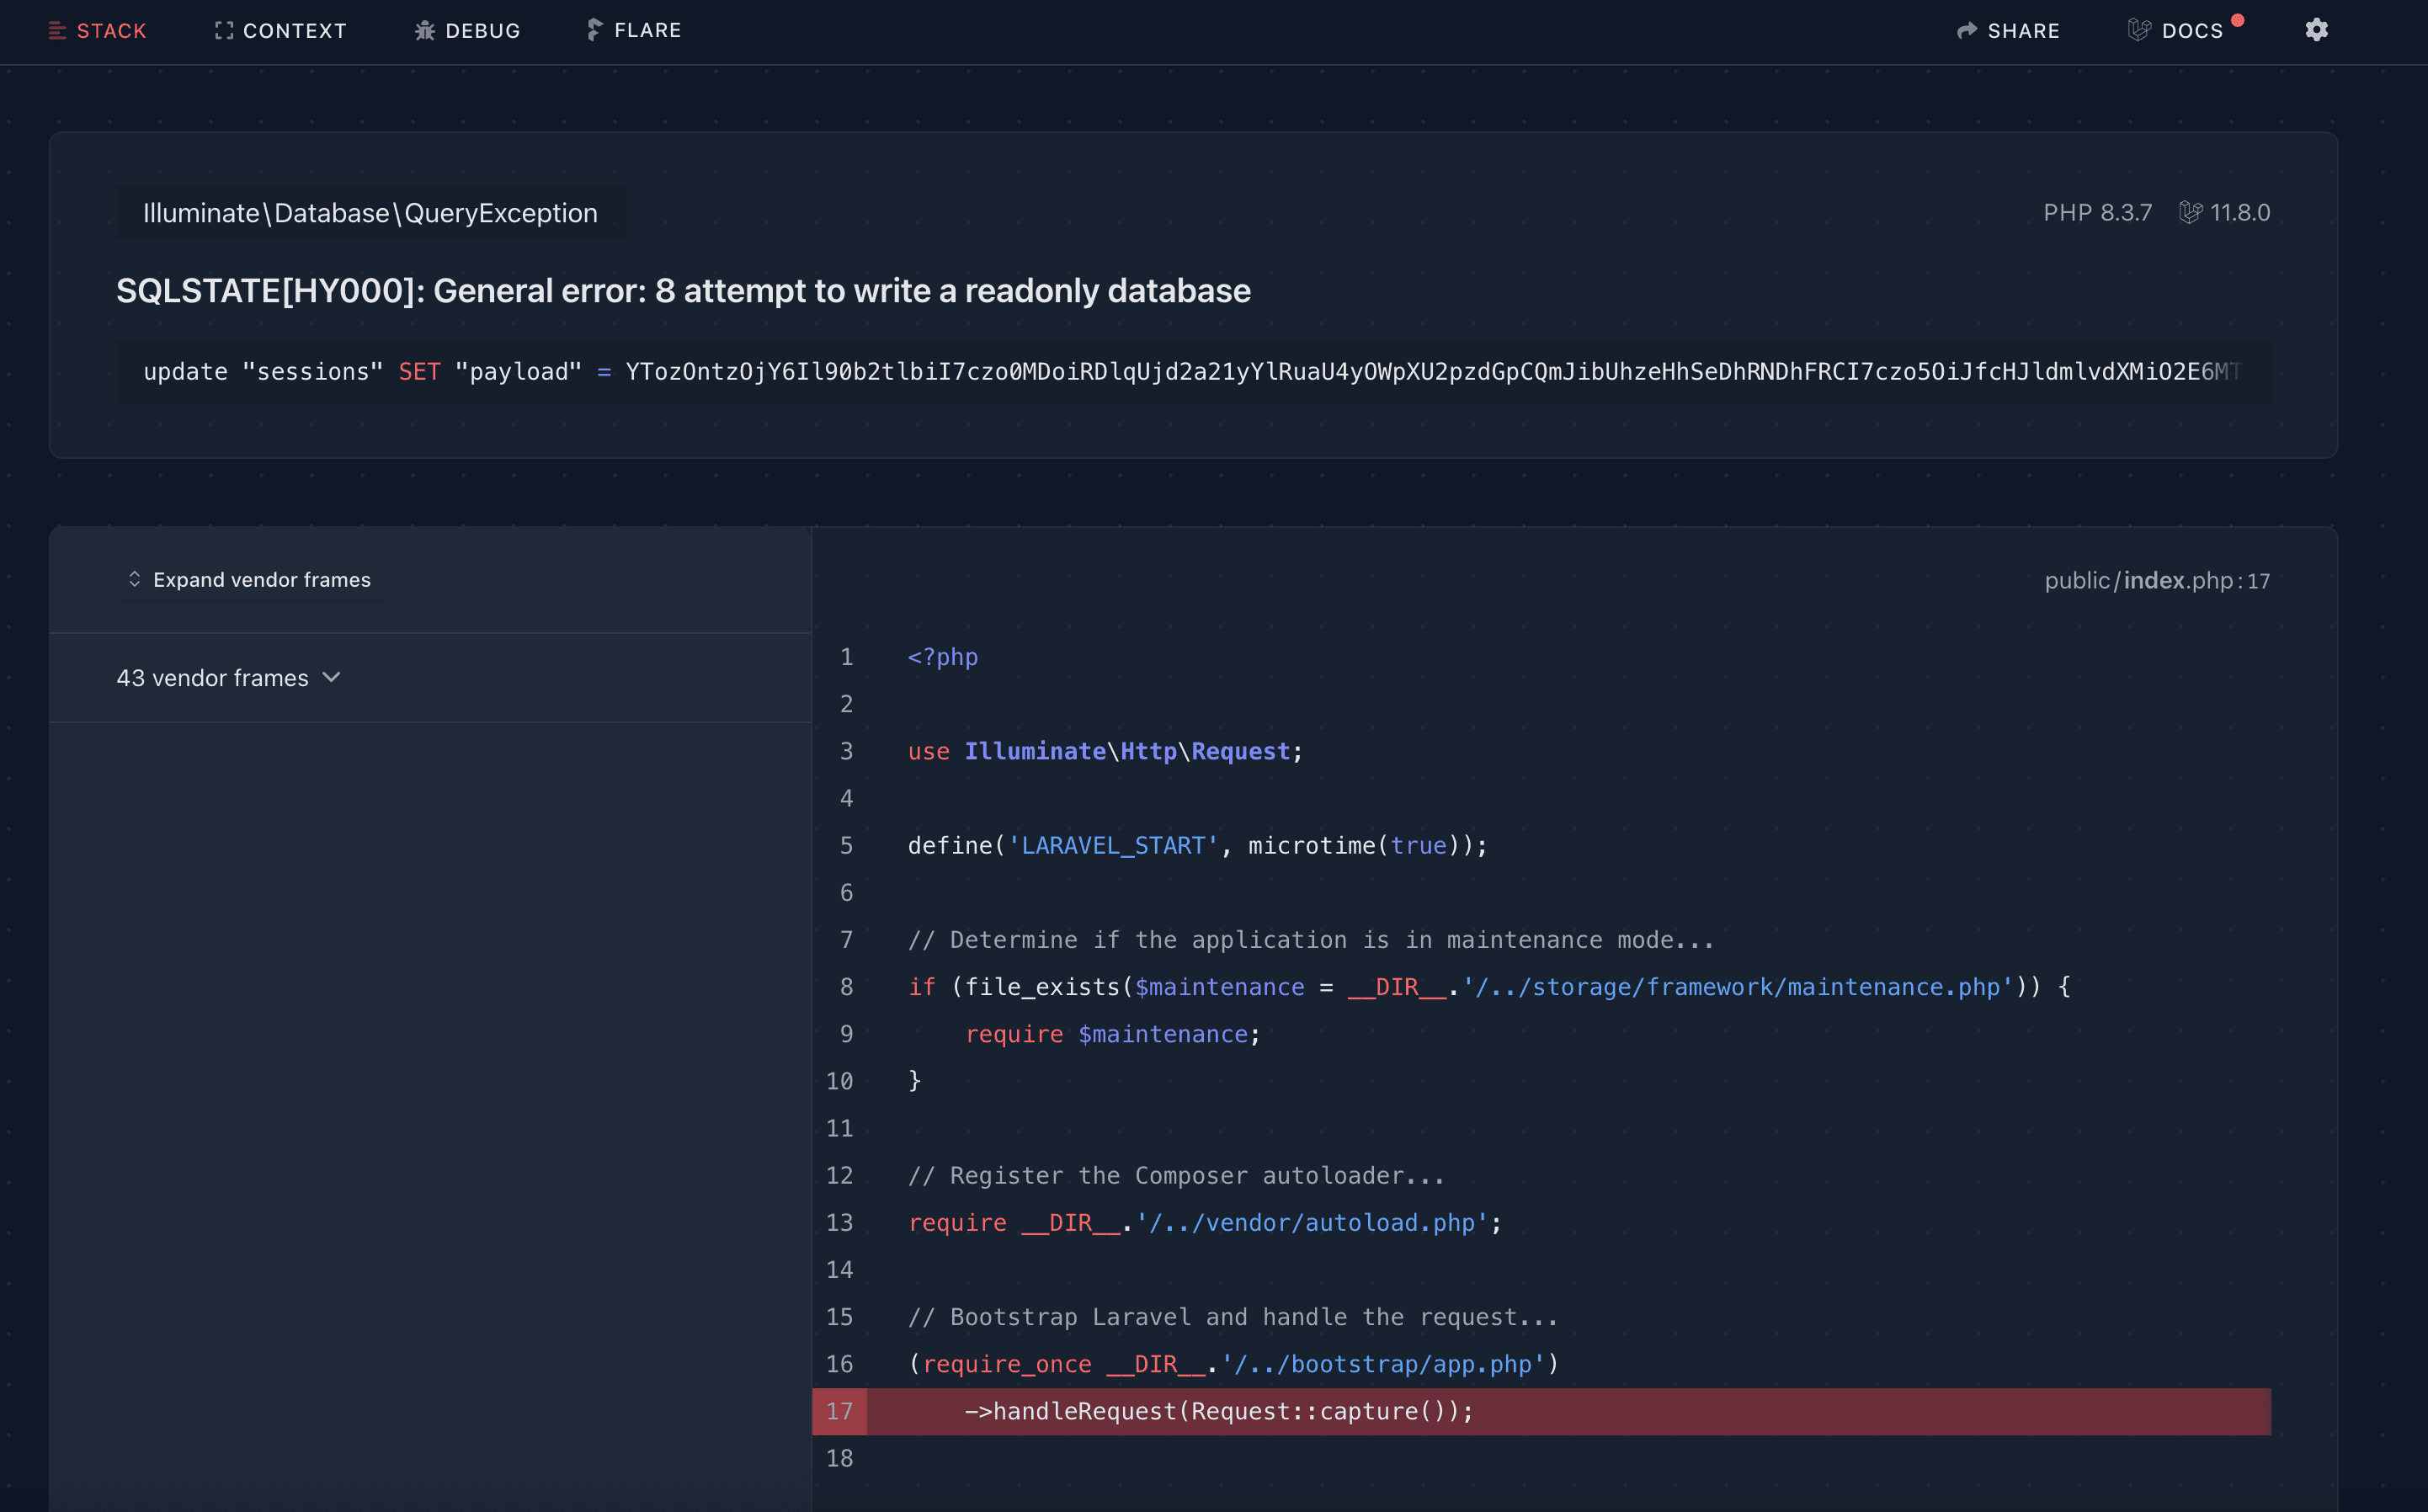The image size is (2428, 1512).
Task: Click the highlighted line 17 handleRequest code
Action: click(x=1219, y=1412)
